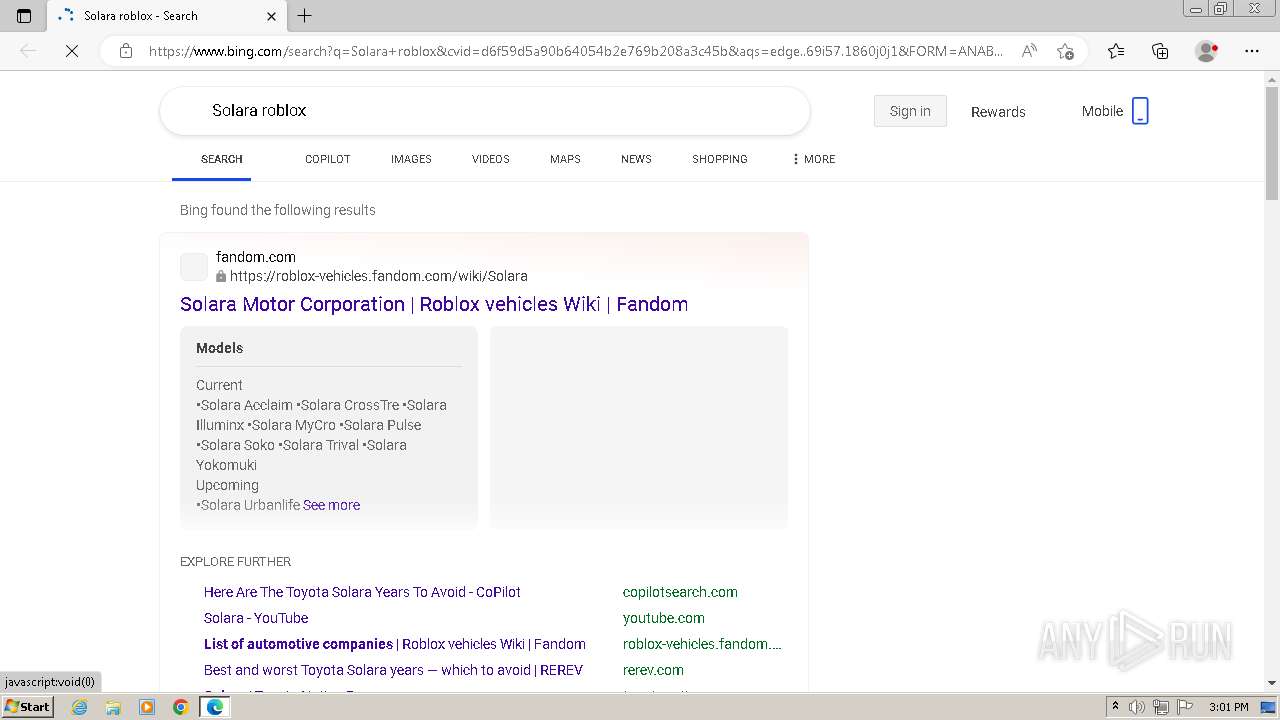Open media player taskbar icon
The image size is (1280, 720).
(x=147, y=707)
